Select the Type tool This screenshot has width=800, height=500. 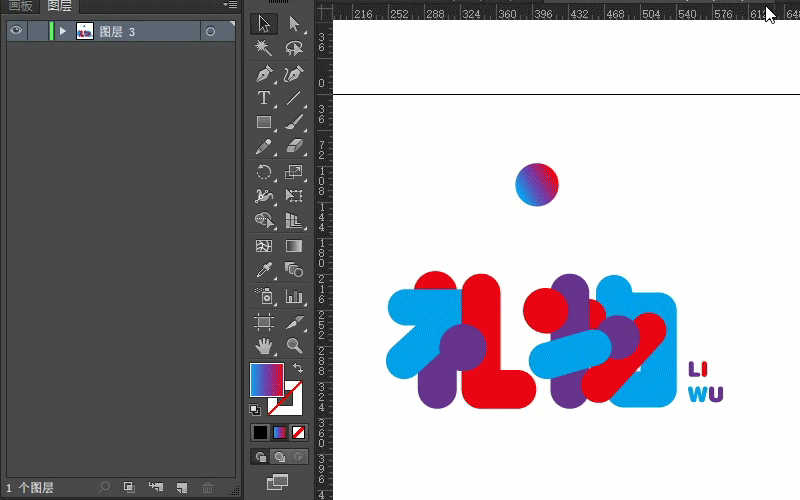click(264, 98)
